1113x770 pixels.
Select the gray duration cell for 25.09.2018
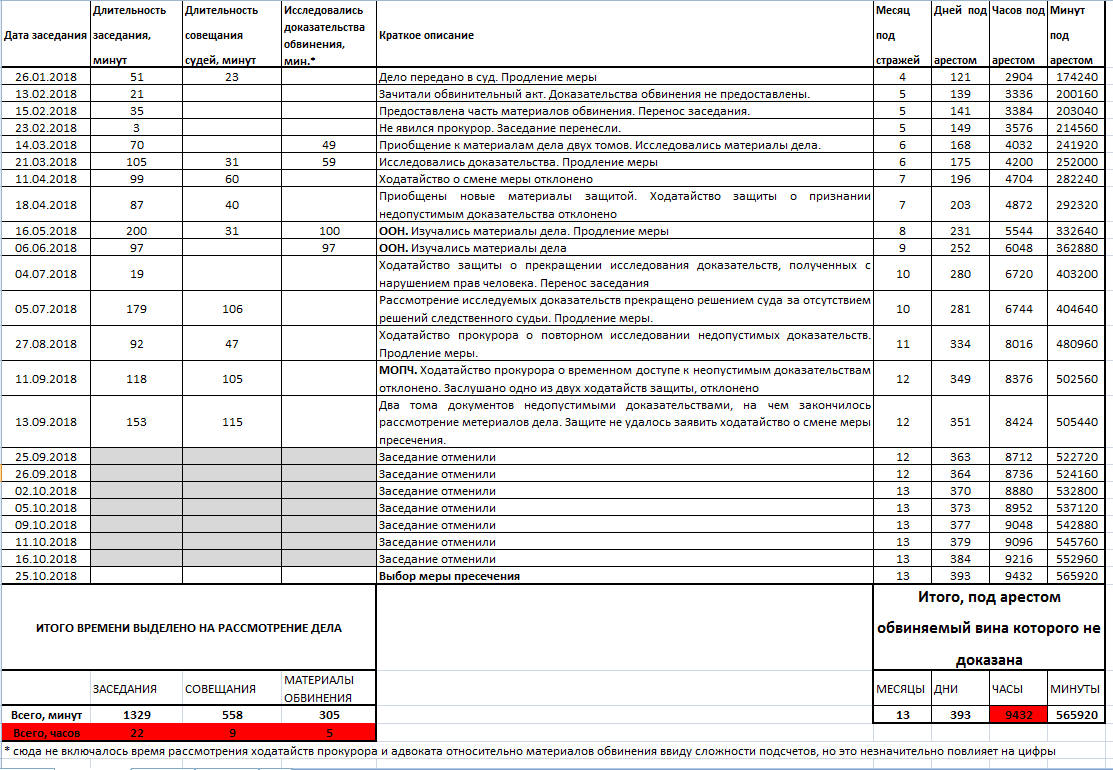point(136,457)
